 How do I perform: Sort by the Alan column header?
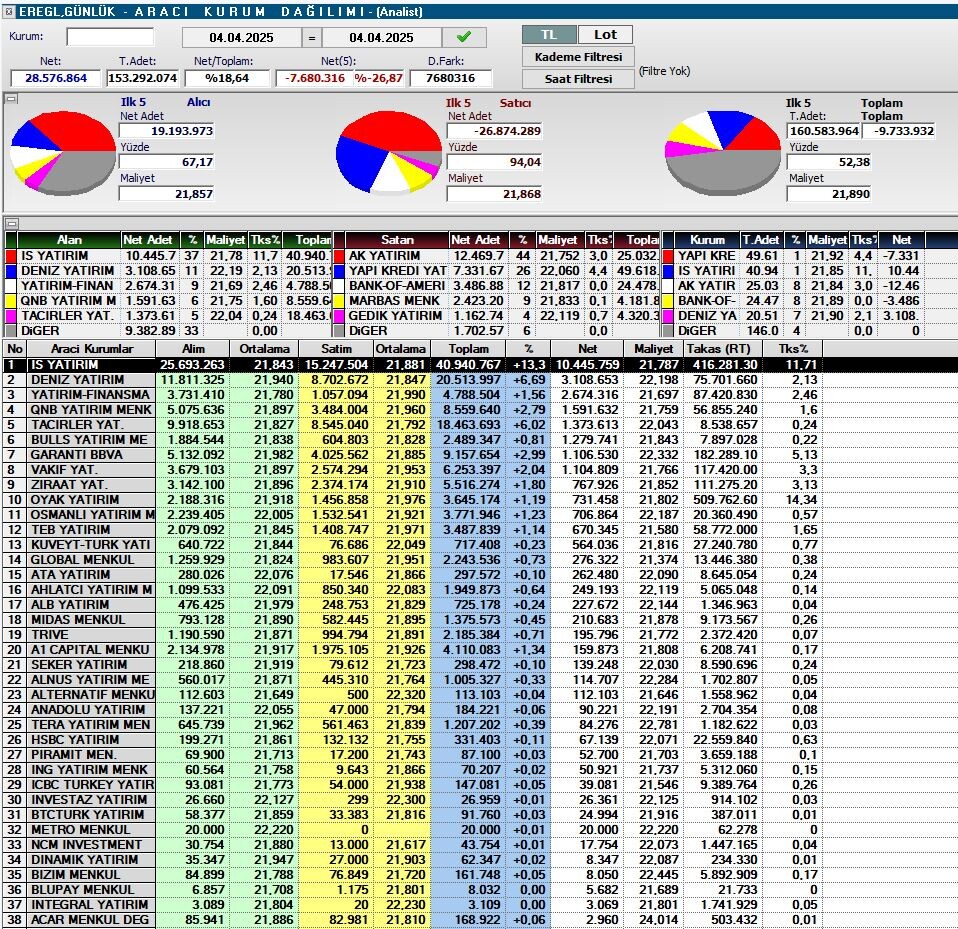69,240
